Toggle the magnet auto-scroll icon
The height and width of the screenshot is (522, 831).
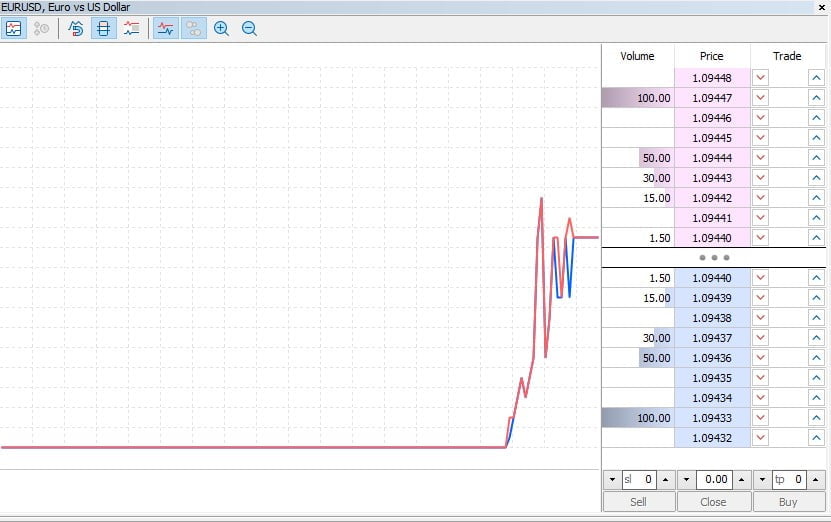(x=76, y=29)
